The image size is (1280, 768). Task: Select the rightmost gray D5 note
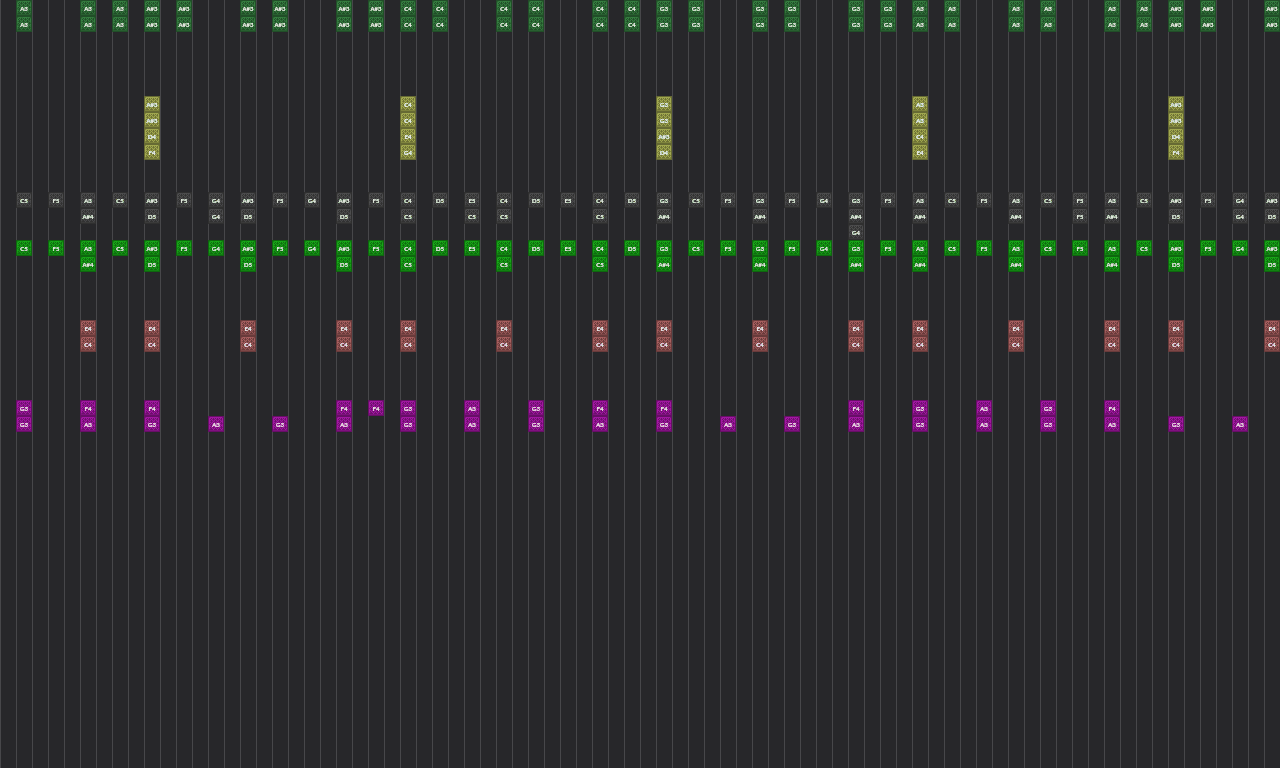[x=1272, y=216]
